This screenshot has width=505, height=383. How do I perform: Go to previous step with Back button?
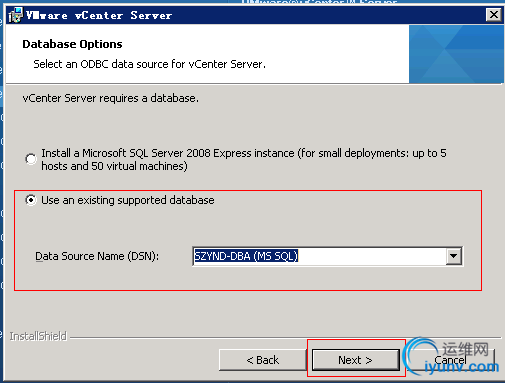pyautogui.click(x=263, y=360)
